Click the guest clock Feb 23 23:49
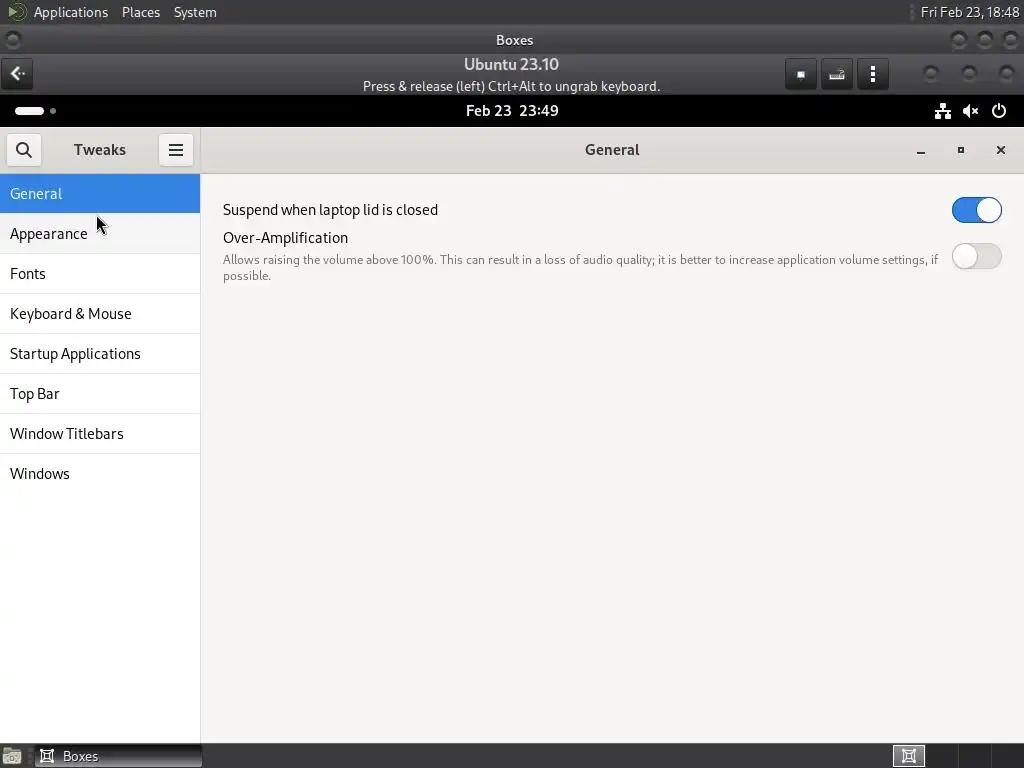1024x768 pixels. point(512,111)
